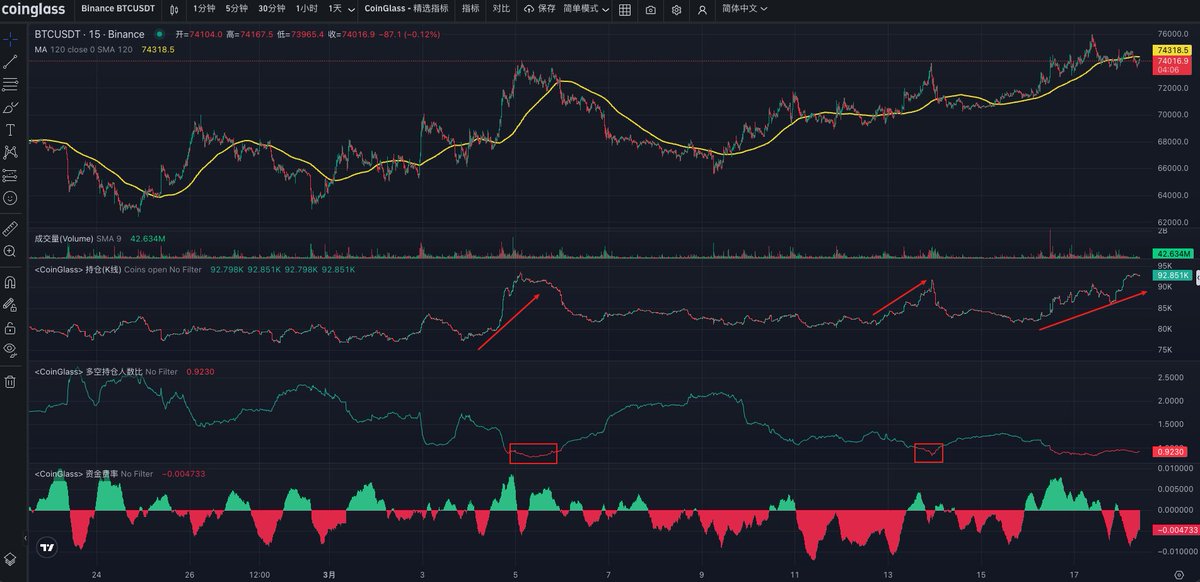Take a snapshot with camera icon
Viewport: 1200px width, 582px height.
click(x=651, y=9)
